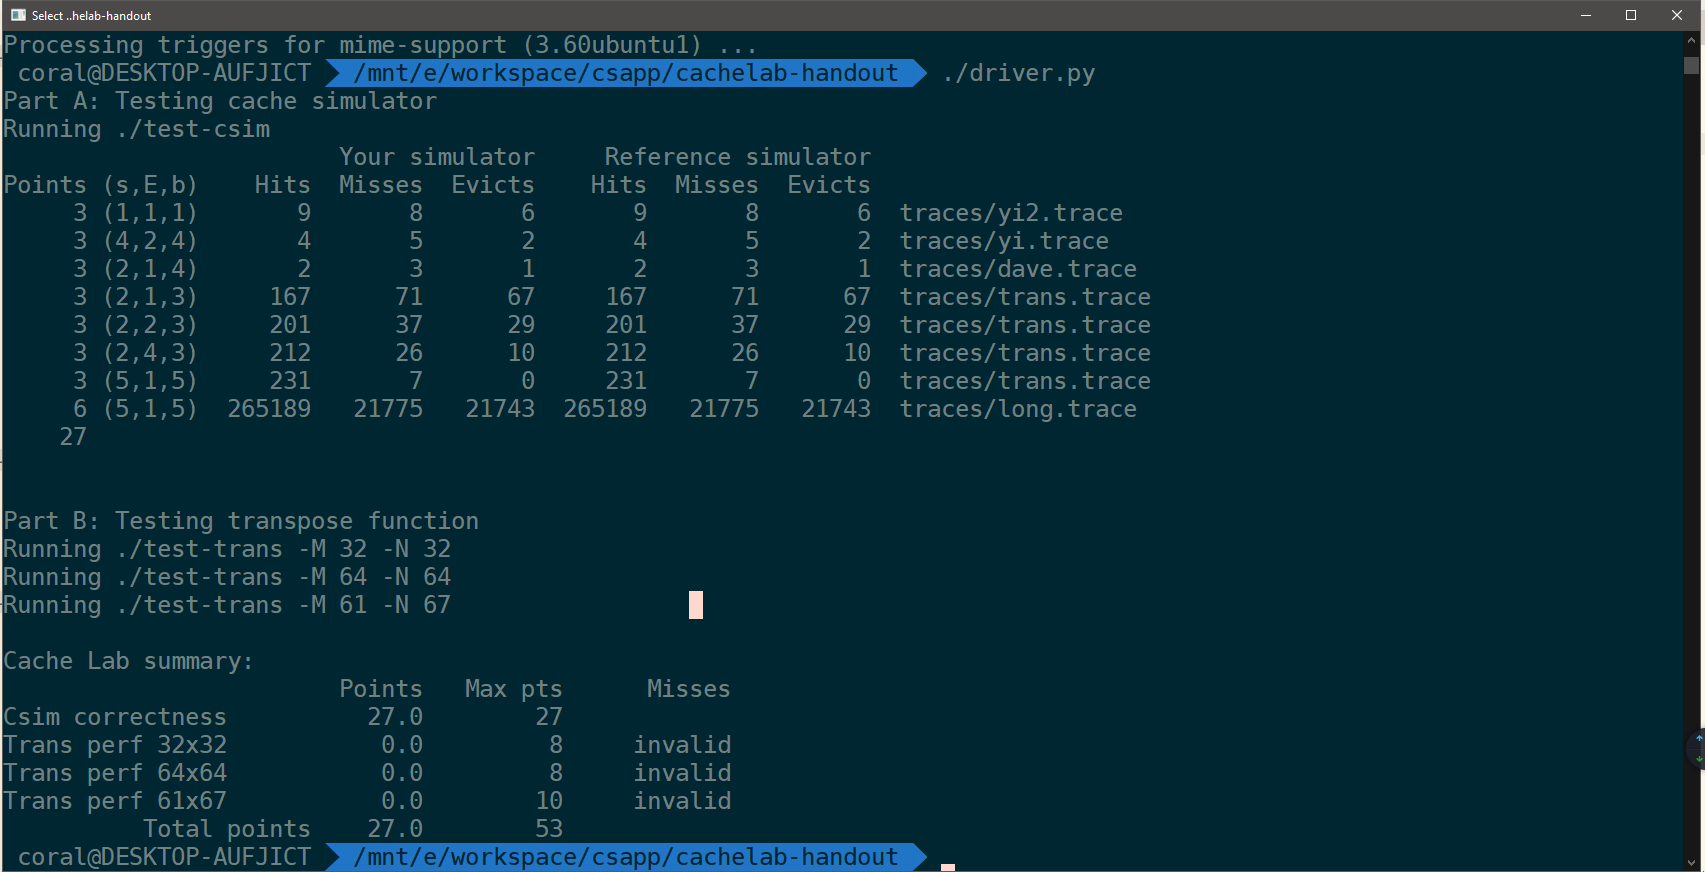
Task: Minimize the helab-handout terminal window
Action: (x=1585, y=15)
